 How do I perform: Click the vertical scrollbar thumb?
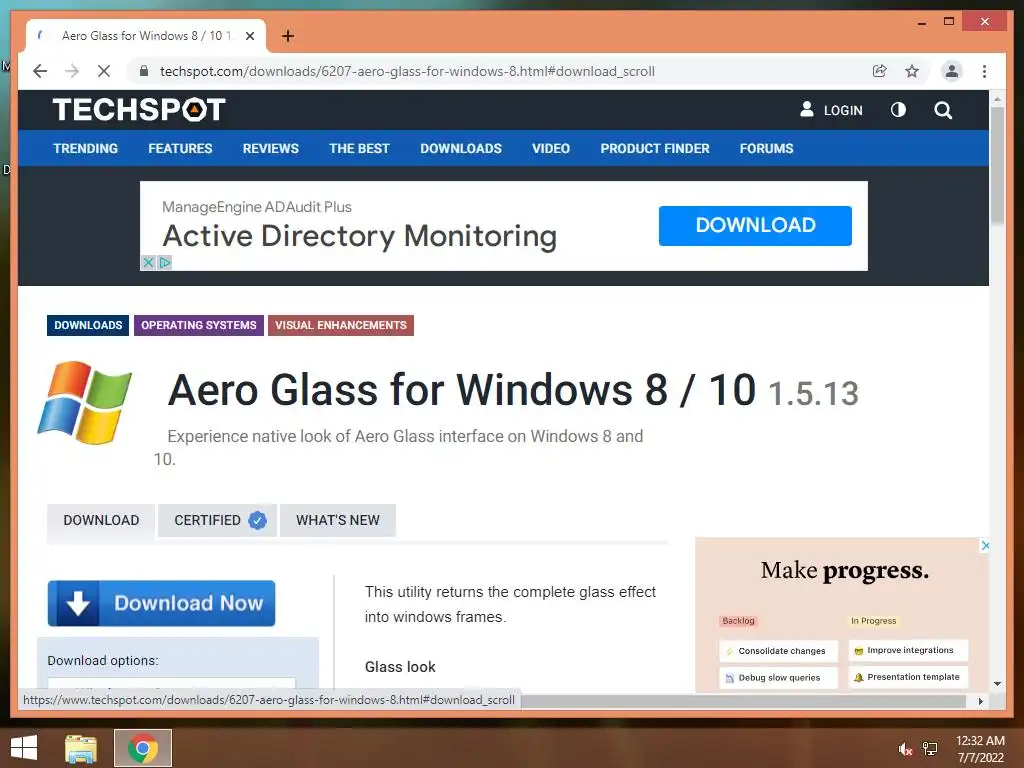[997, 166]
